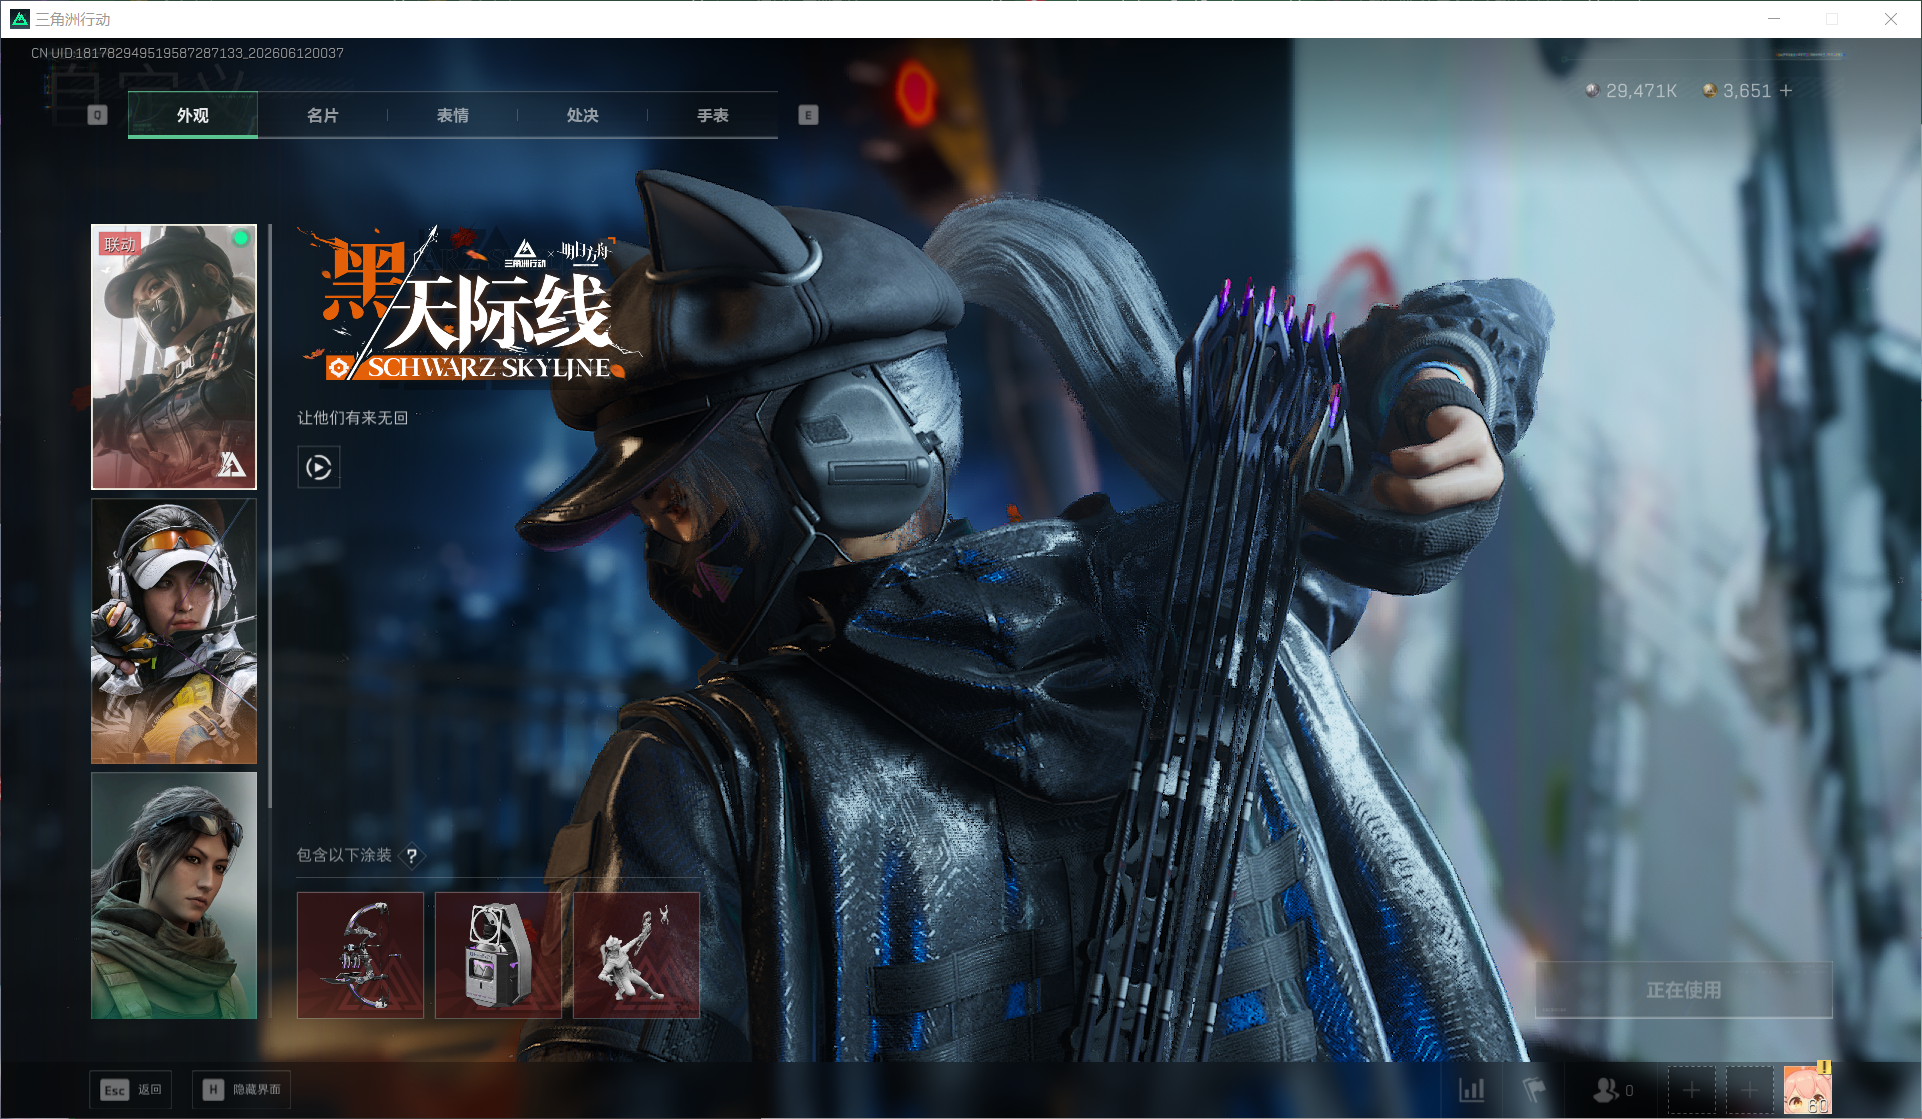Click the 正在使用 button

click(x=1684, y=990)
